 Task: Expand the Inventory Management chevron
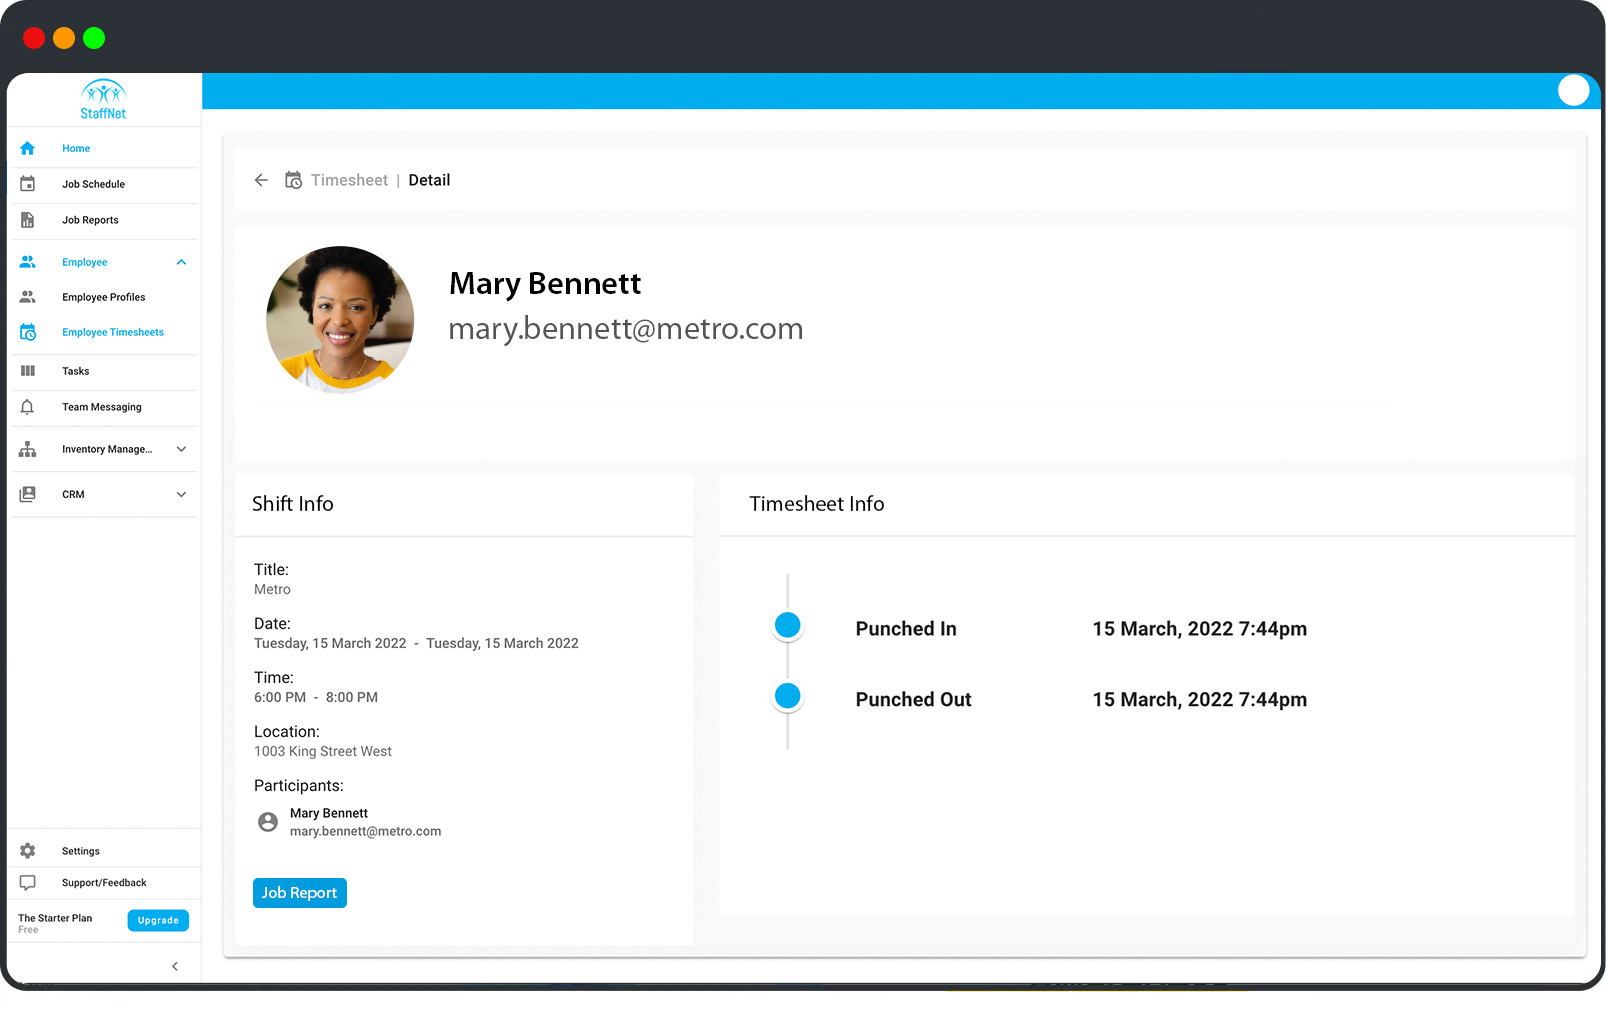tap(181, 449)
